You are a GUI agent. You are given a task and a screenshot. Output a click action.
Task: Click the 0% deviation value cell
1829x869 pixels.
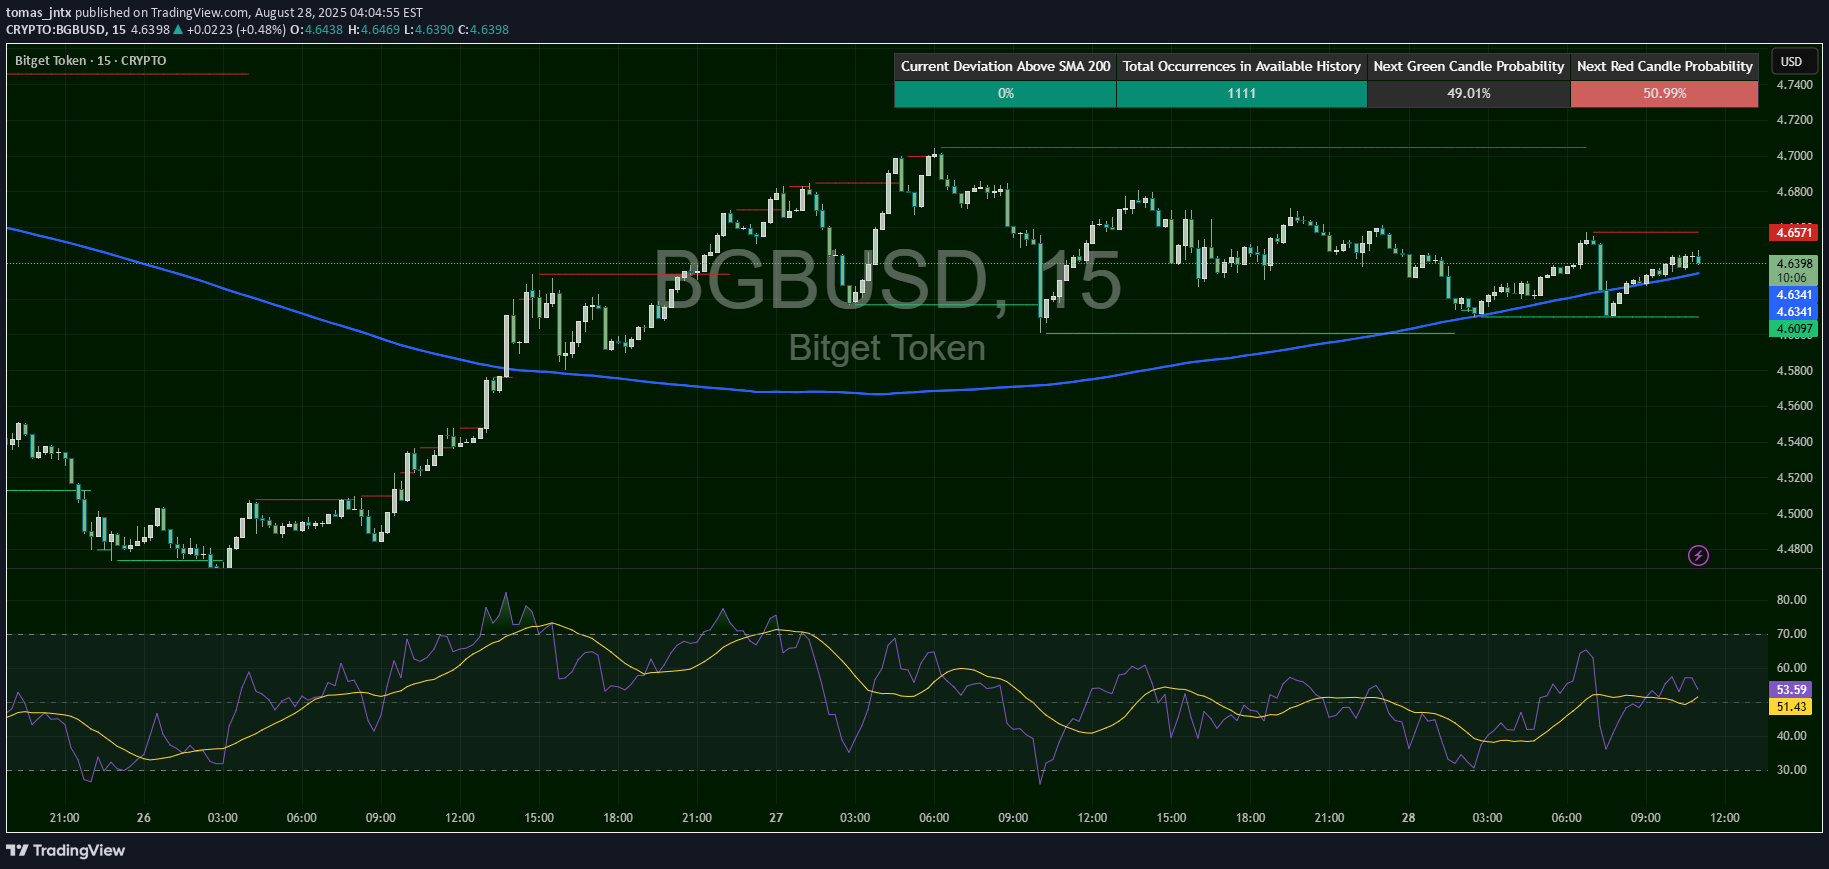tap(1005, 93)
